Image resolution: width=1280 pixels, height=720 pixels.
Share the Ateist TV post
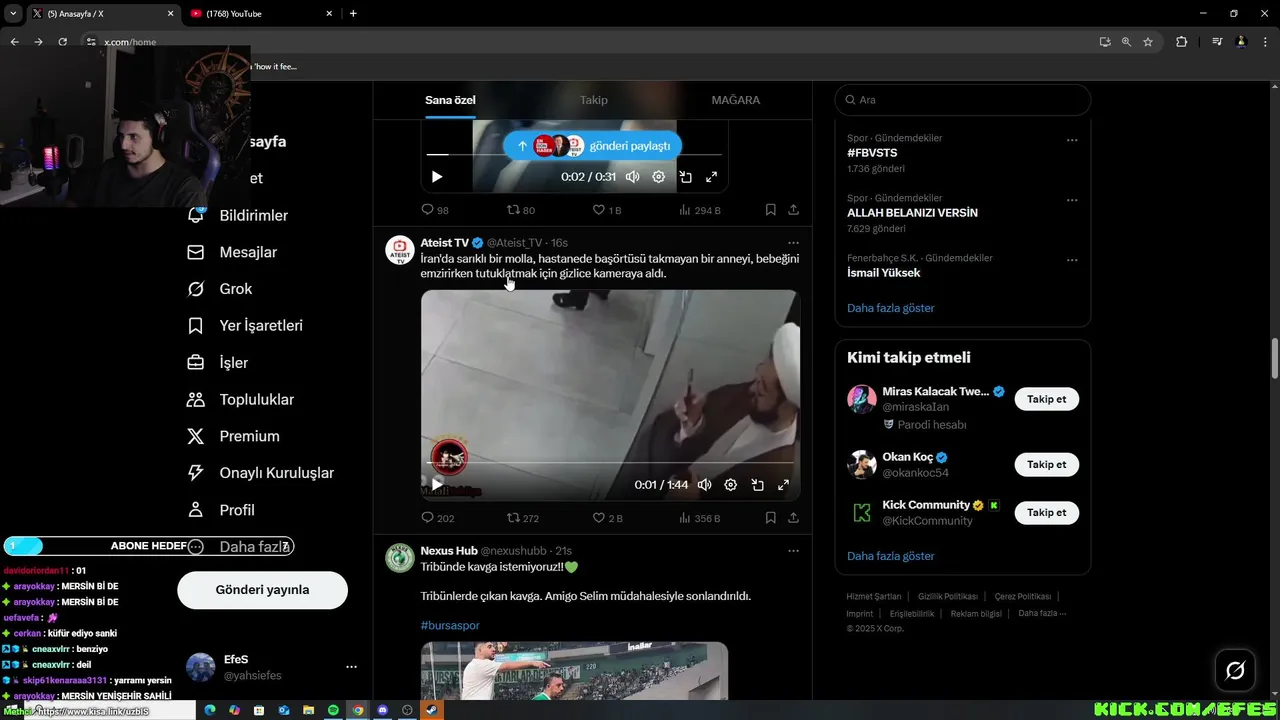click(793, 518)
